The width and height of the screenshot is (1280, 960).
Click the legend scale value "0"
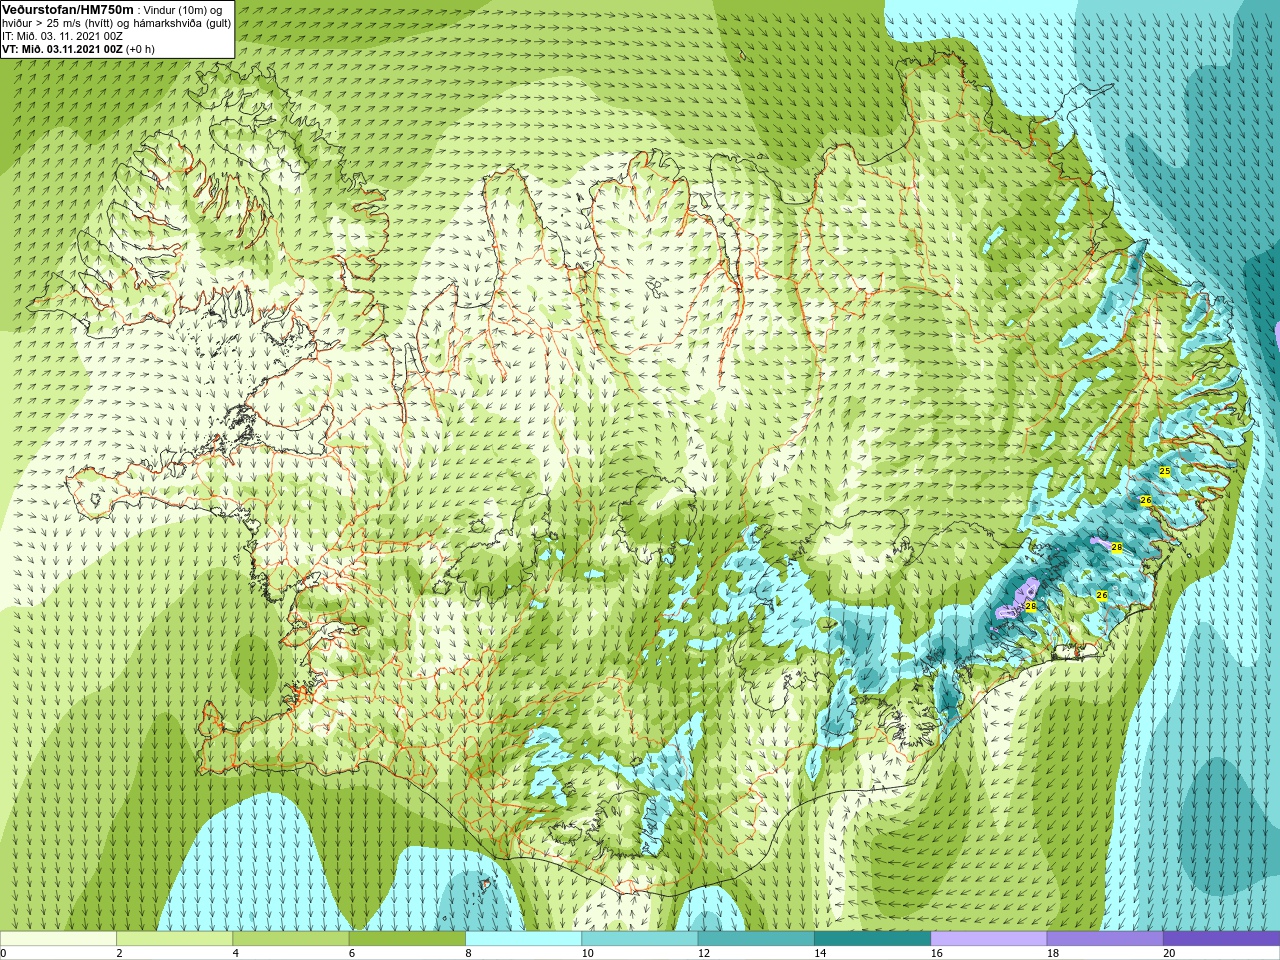tap(3, 953)
